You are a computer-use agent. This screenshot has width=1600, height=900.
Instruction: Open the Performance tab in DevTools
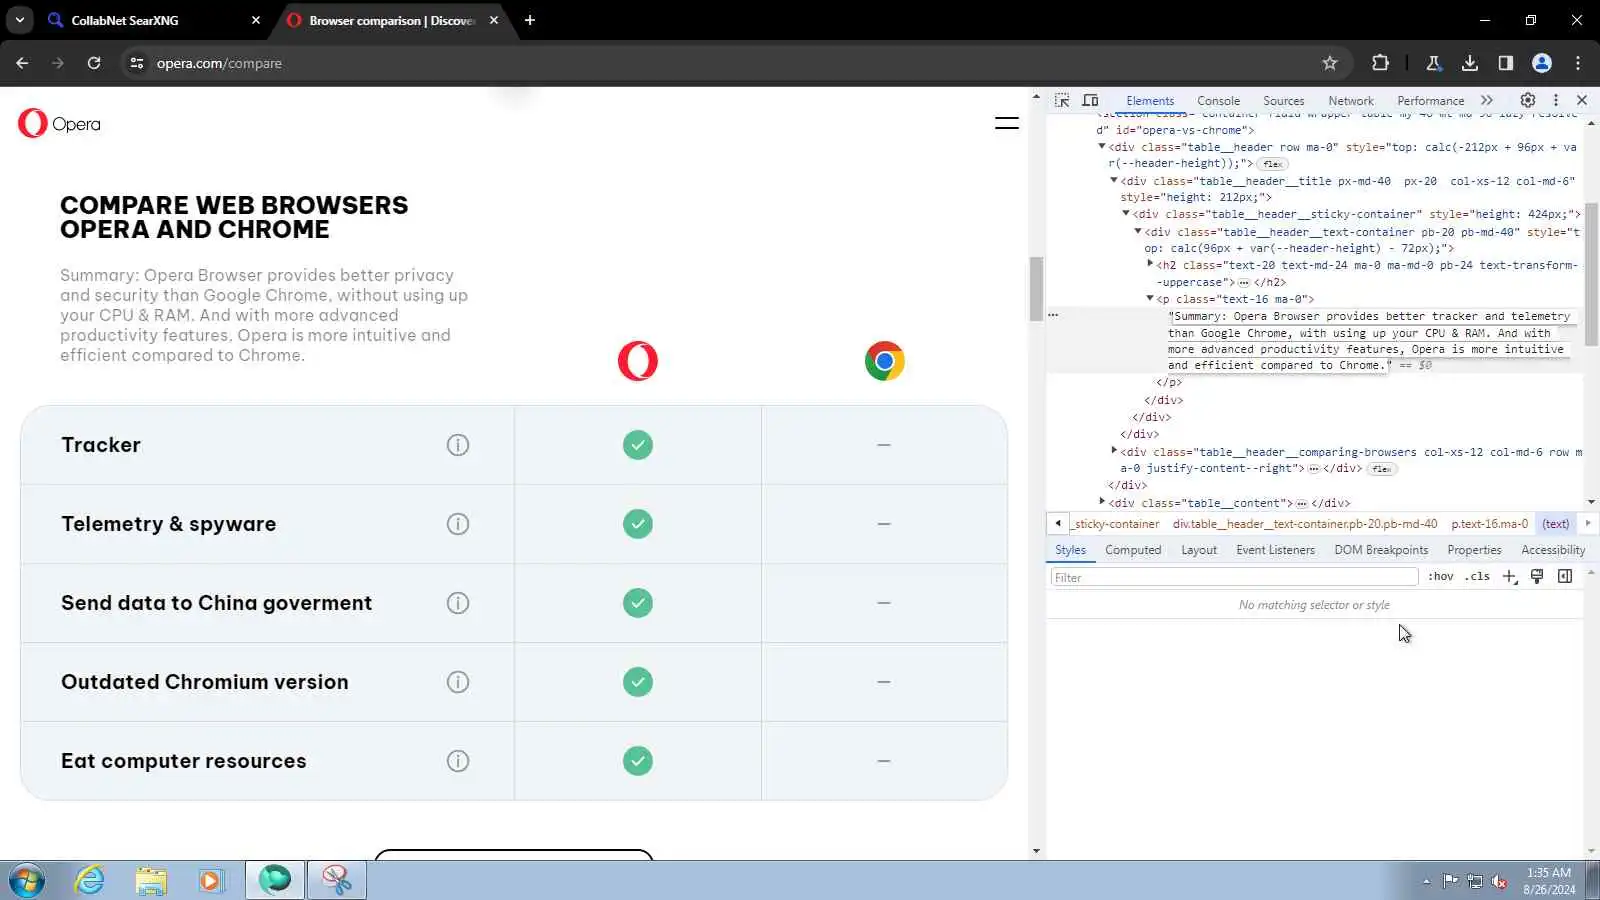(x=1430, y=101)
